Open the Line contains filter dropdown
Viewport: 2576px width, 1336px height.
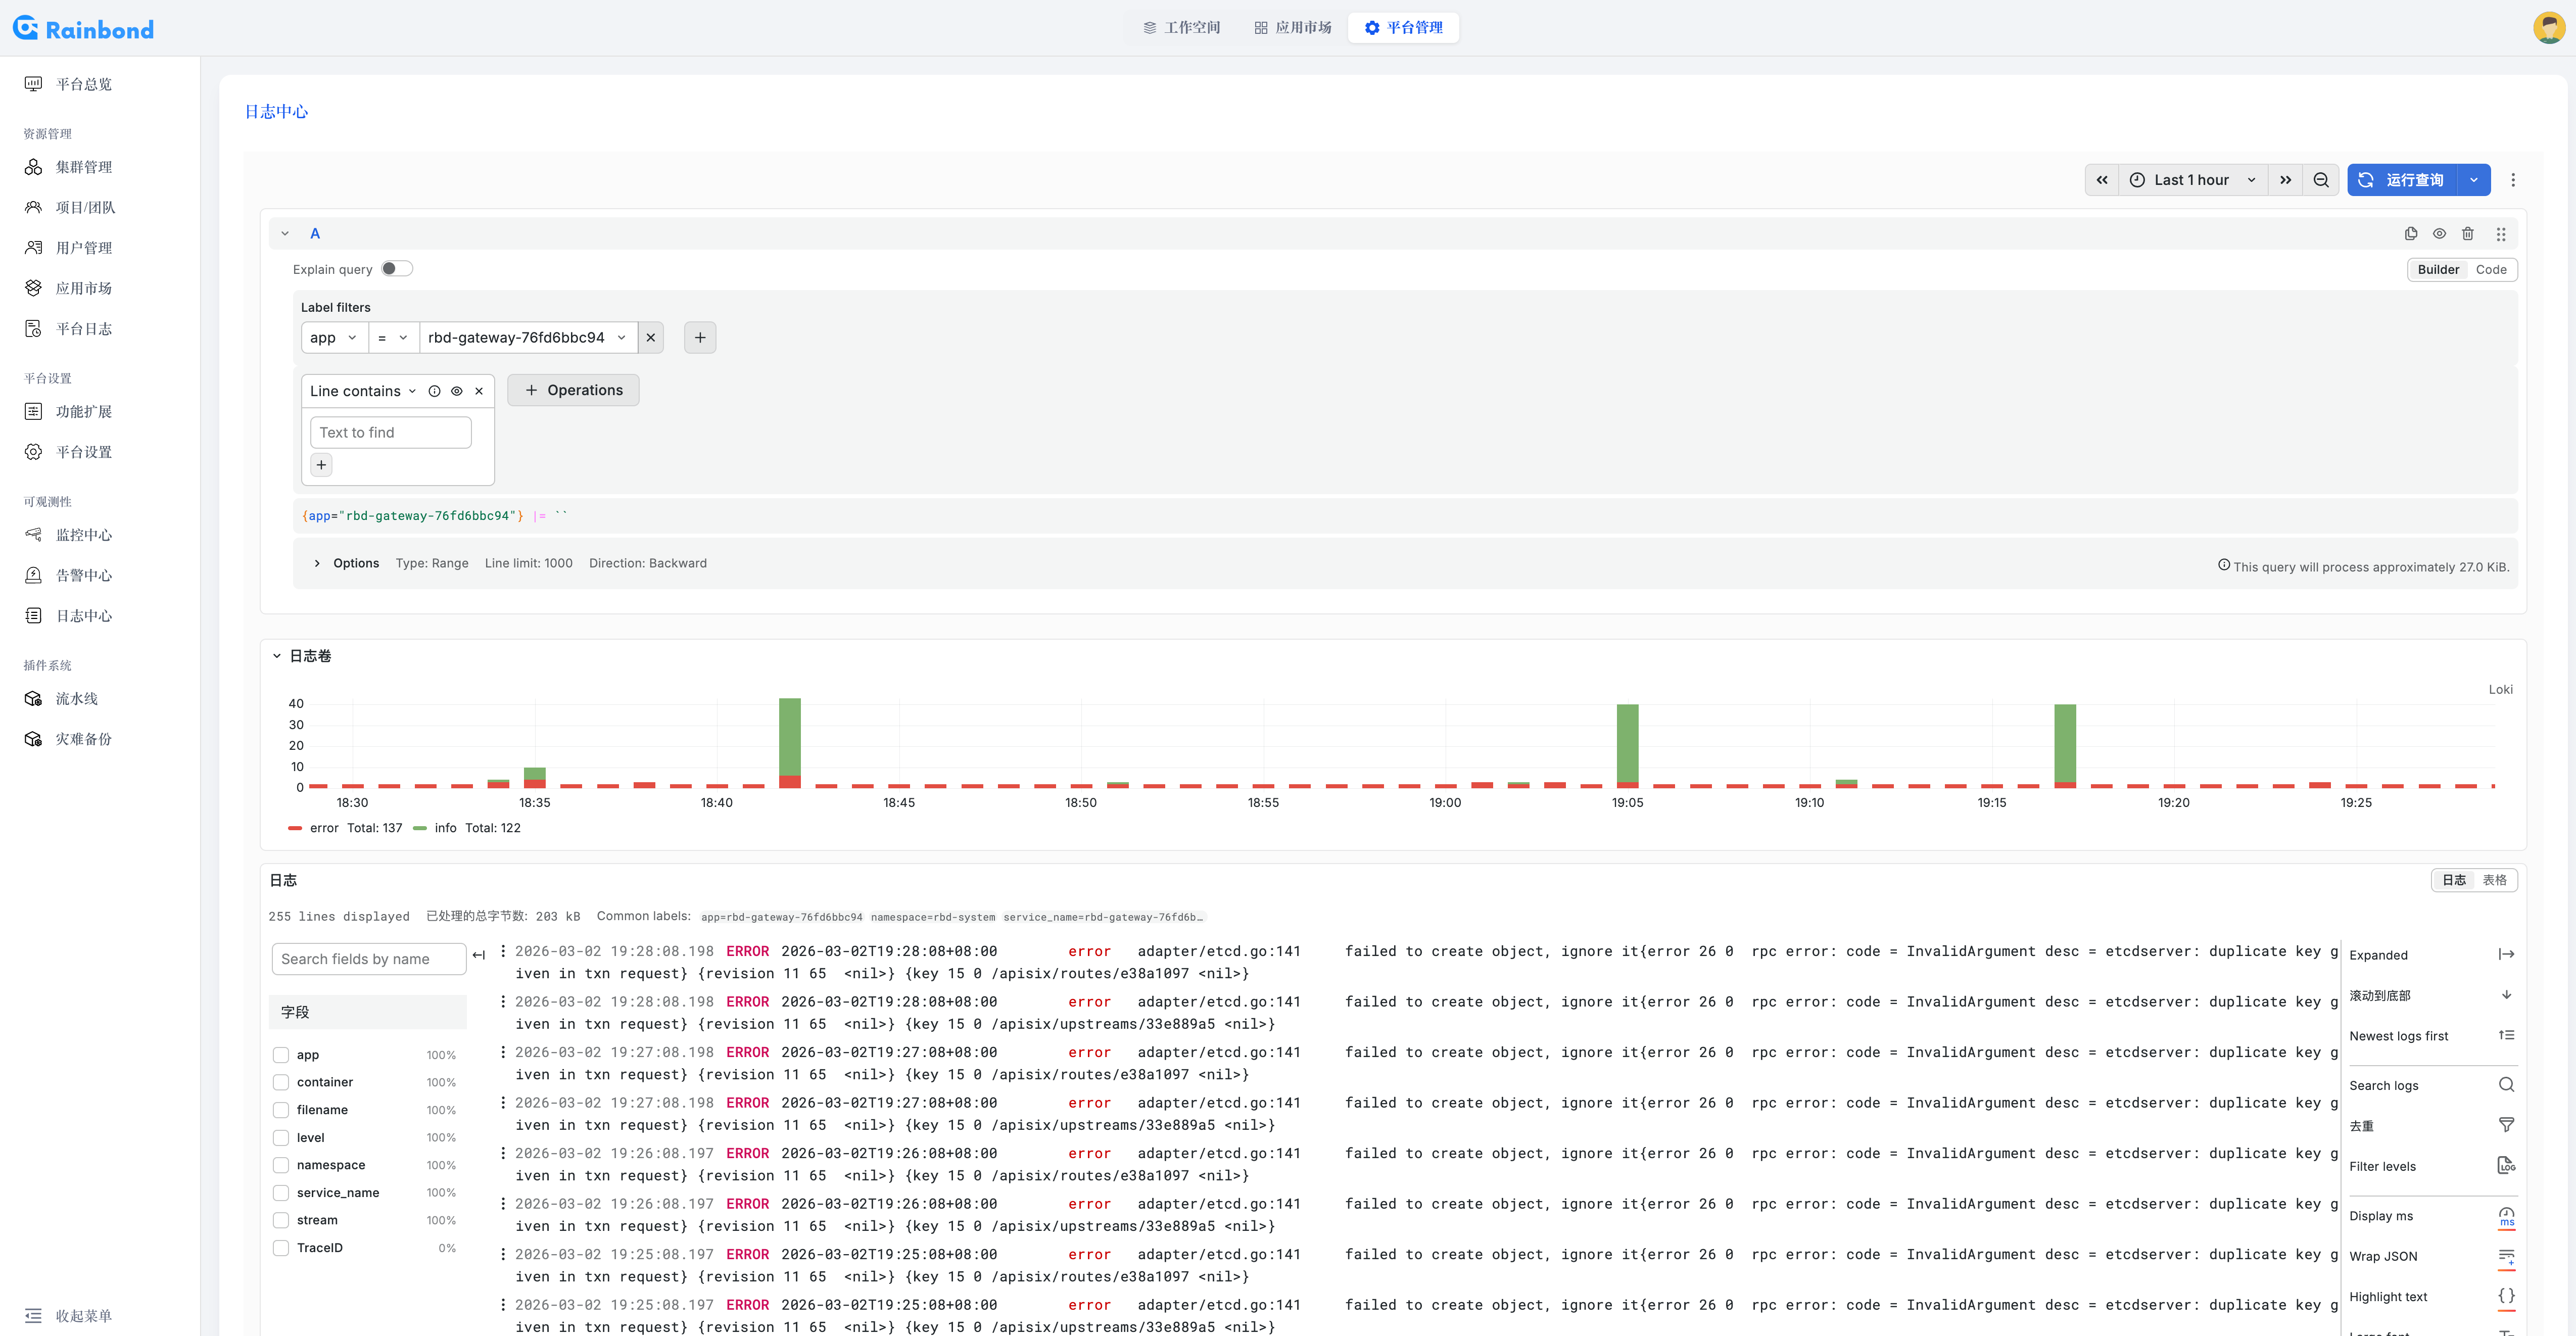[x=362, y=391]
